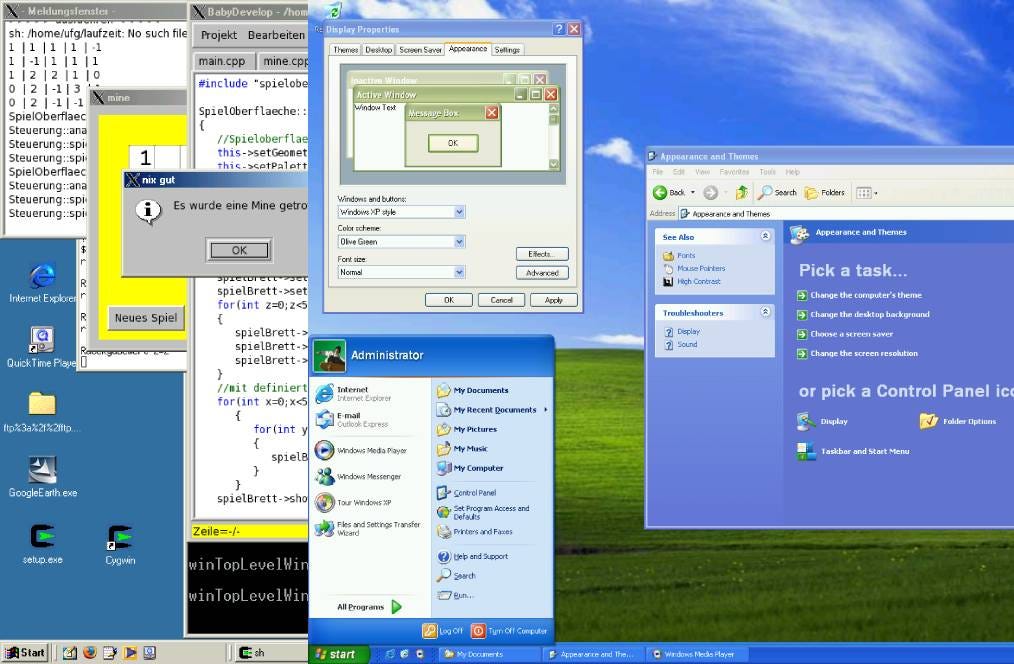The height and width of the screenshot is (664, 1014).
Task: Open My Documents in Start menu
Action: pos(472,391)
